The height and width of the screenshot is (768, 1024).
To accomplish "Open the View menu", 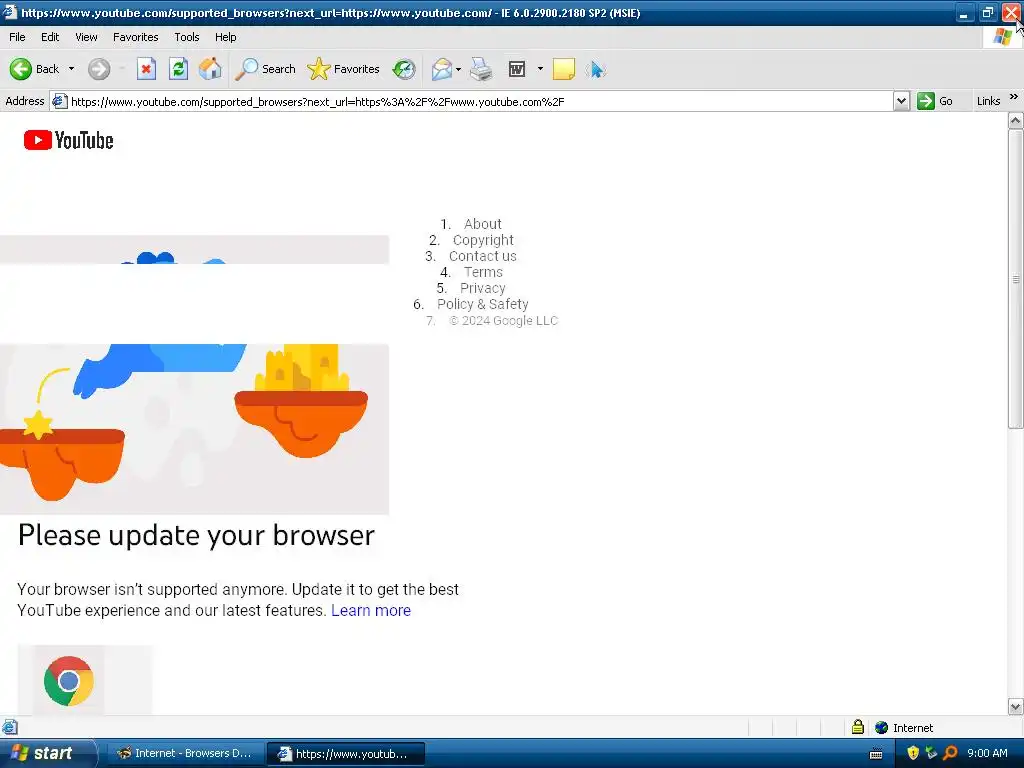I will click(x=86, y=37).
